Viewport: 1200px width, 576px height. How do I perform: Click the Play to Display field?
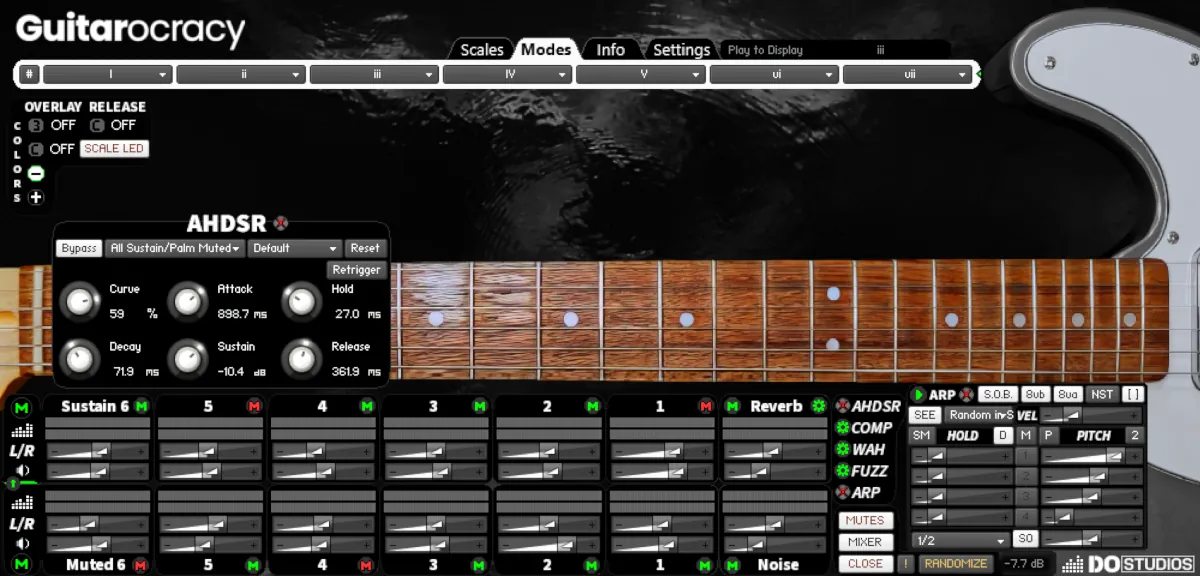pos(835,50)
